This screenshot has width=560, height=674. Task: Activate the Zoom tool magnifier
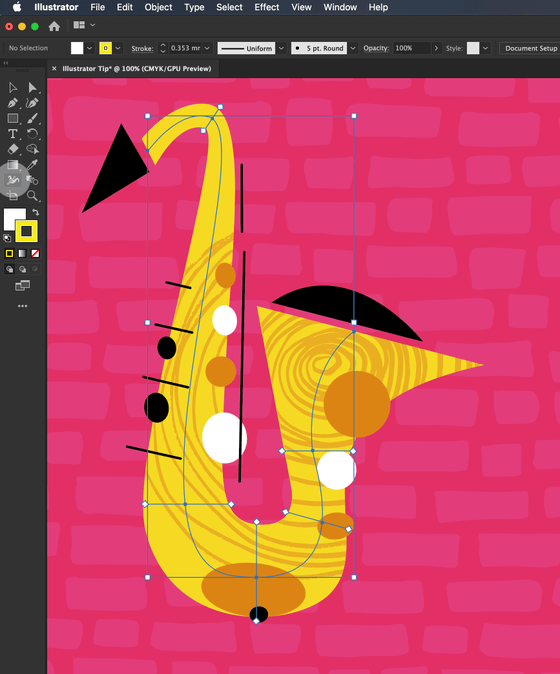[x=32, y=196]
